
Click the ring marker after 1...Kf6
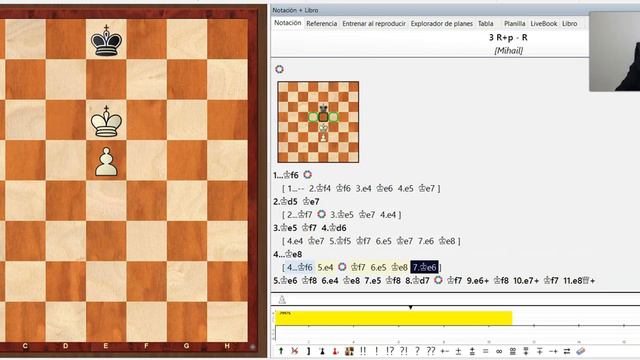tap(307, 175)
